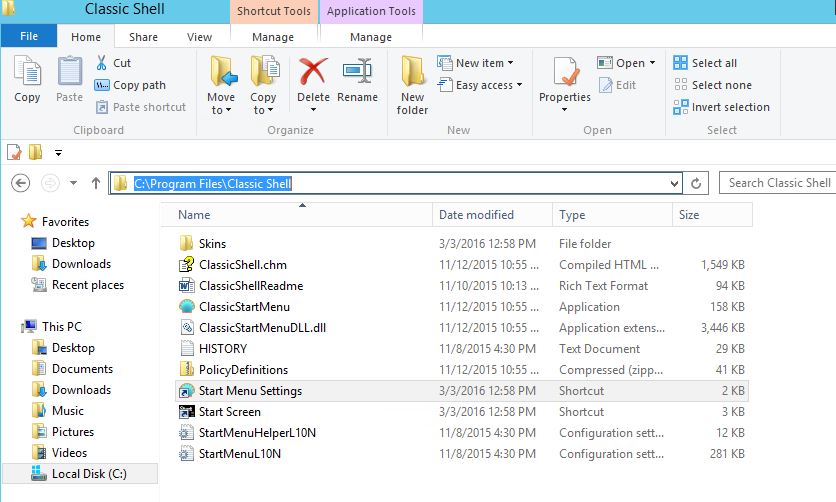Open the File menu tab
The height and width of the screenshot is (502, 836).
29,36
